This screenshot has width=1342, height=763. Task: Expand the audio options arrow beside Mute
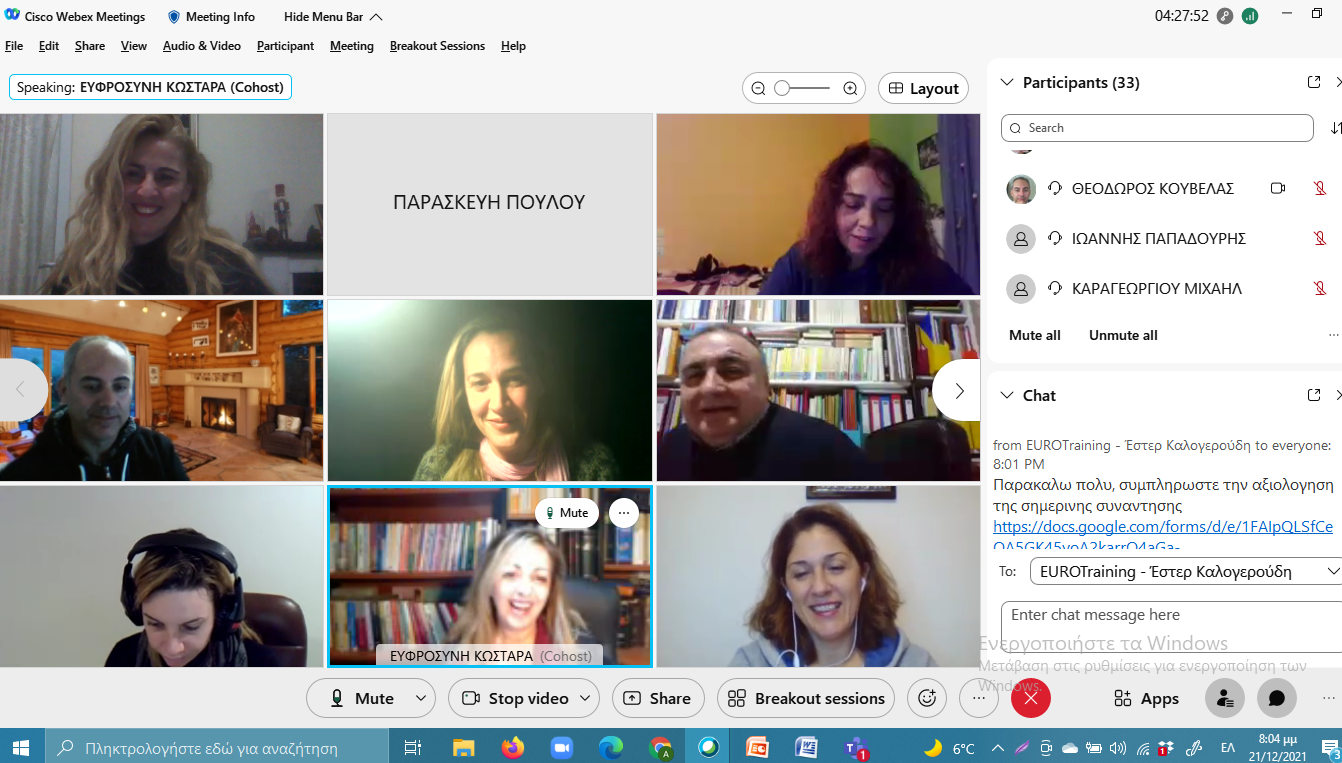(421, 698)
